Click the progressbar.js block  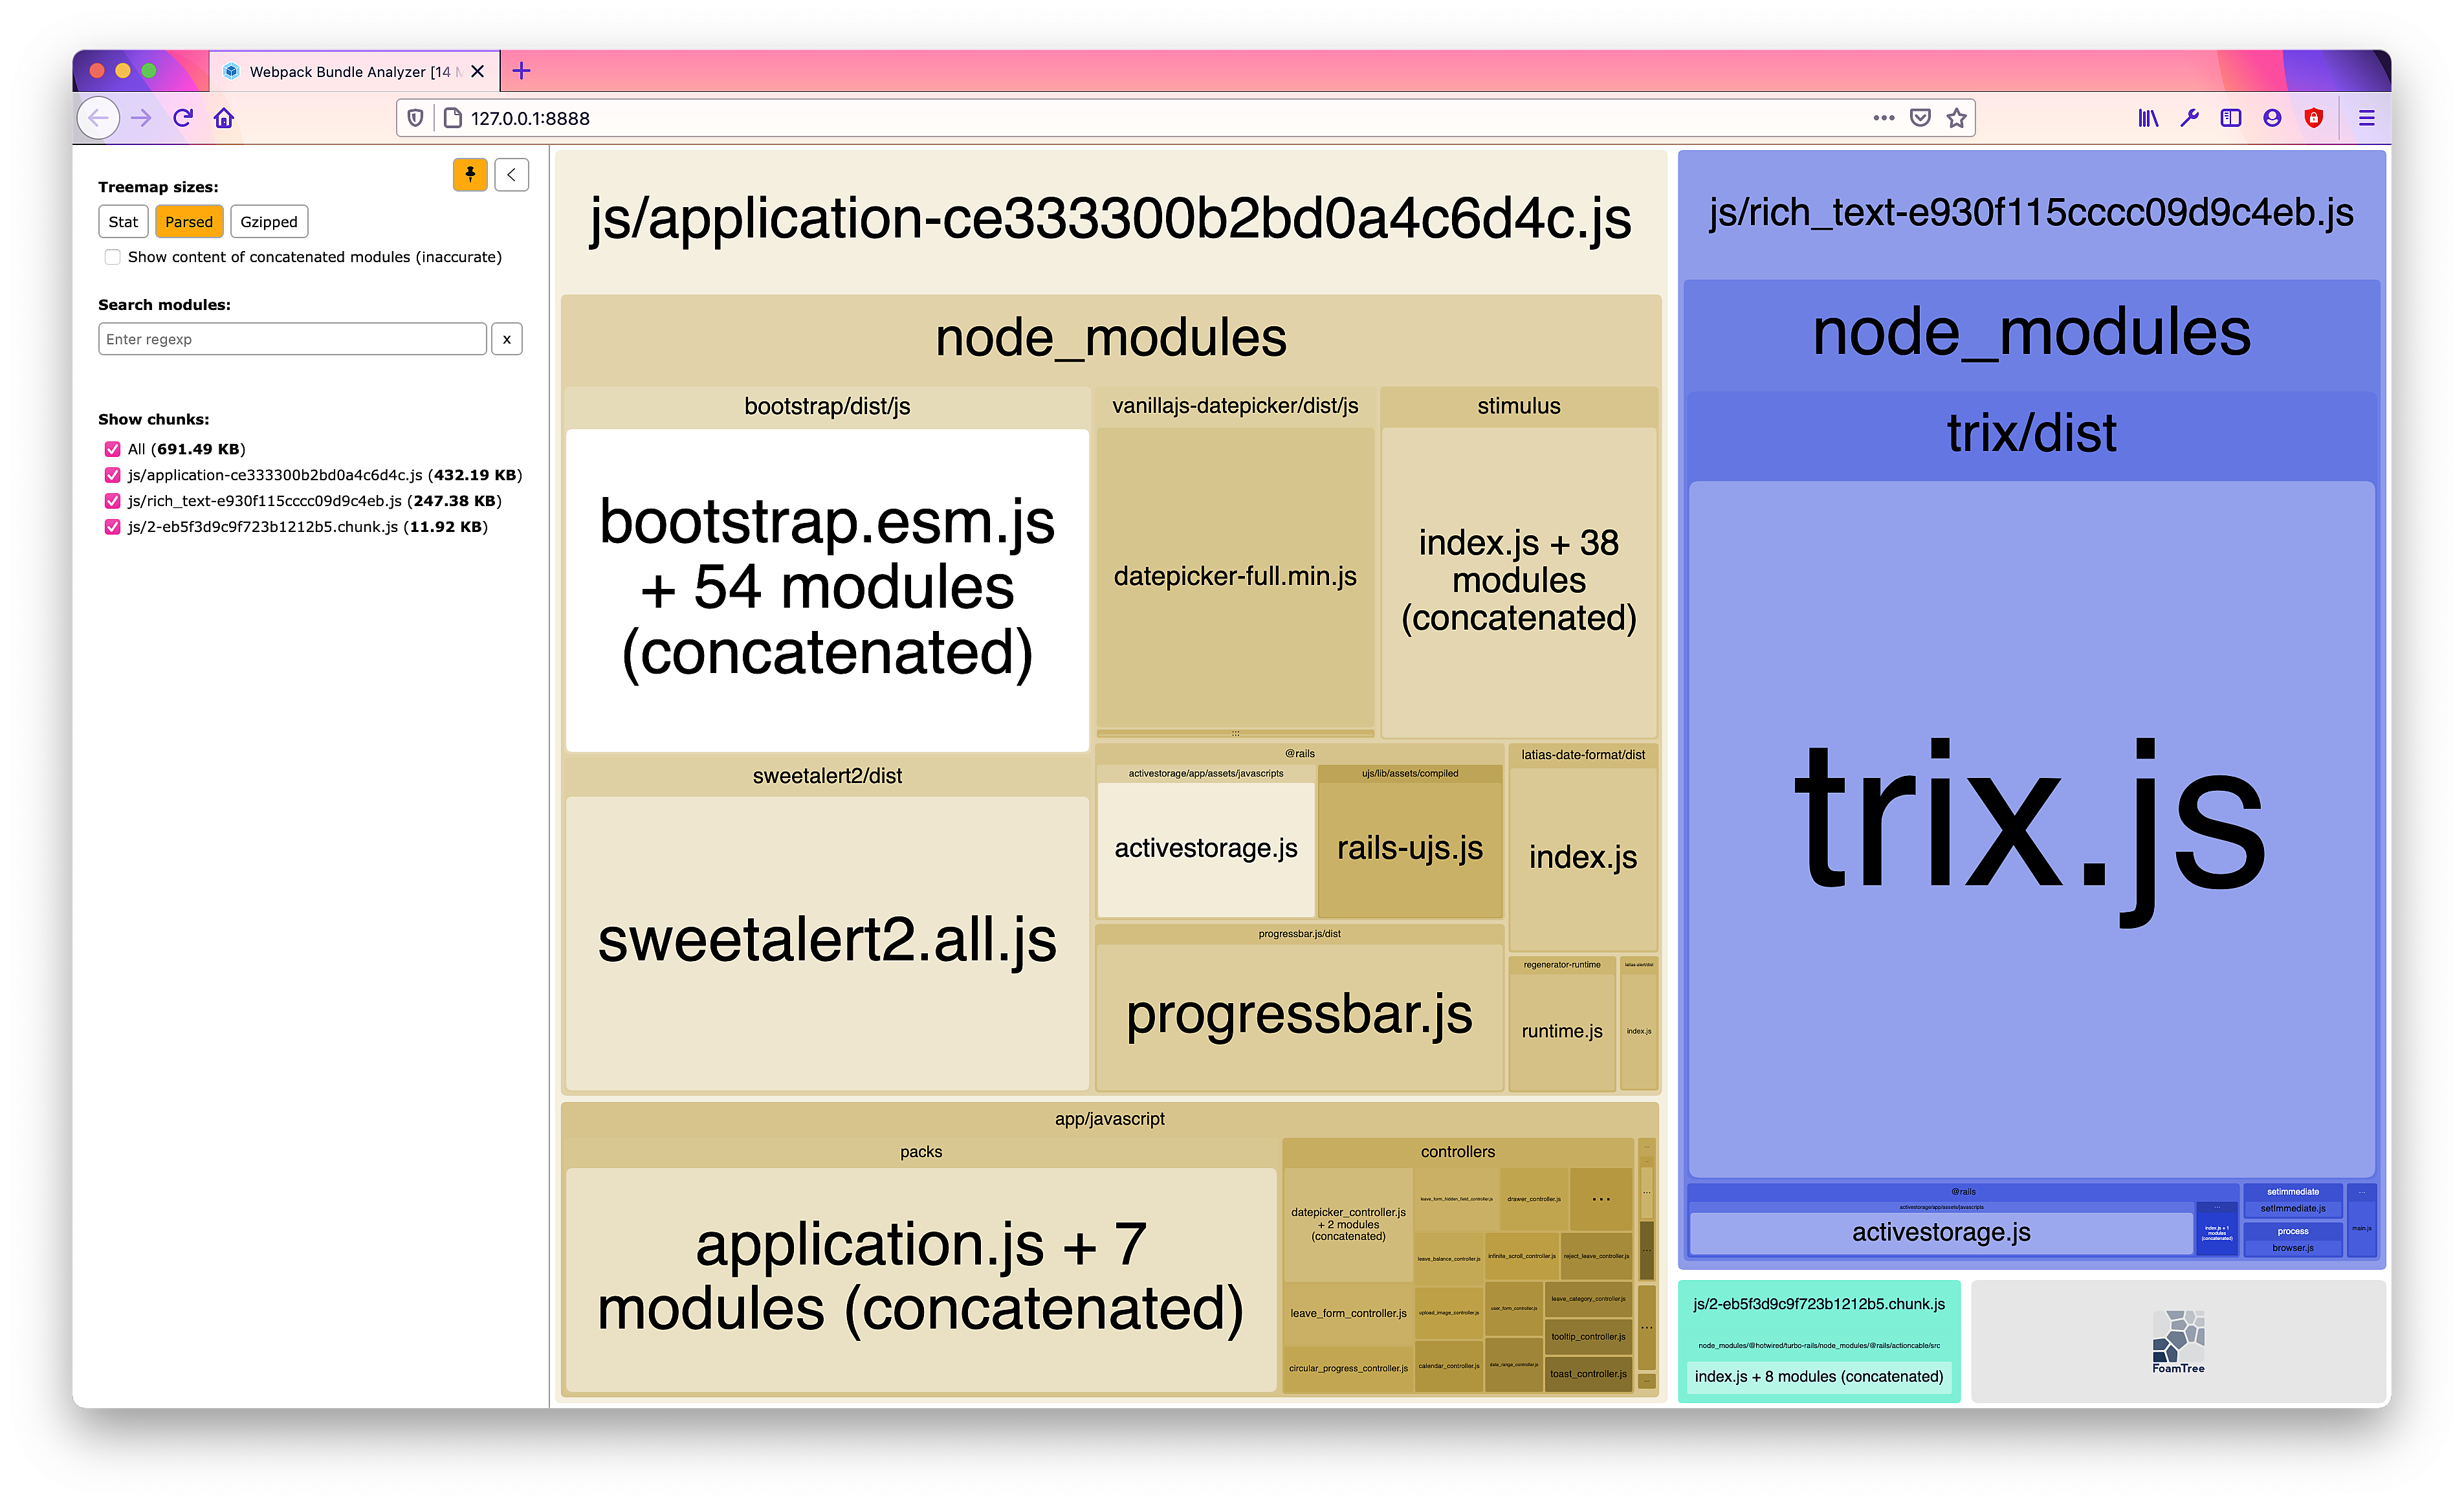[1299, 1016]
